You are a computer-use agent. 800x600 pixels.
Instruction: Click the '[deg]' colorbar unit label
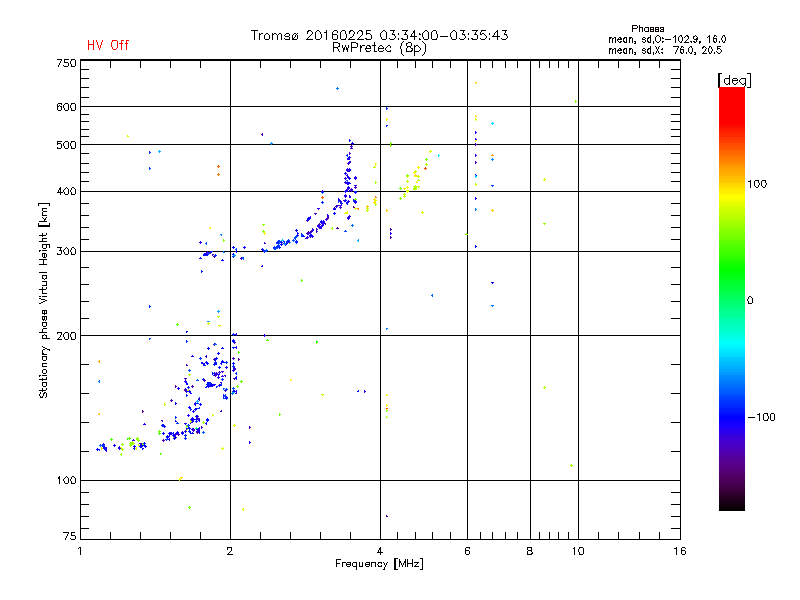tap(734, 80)
